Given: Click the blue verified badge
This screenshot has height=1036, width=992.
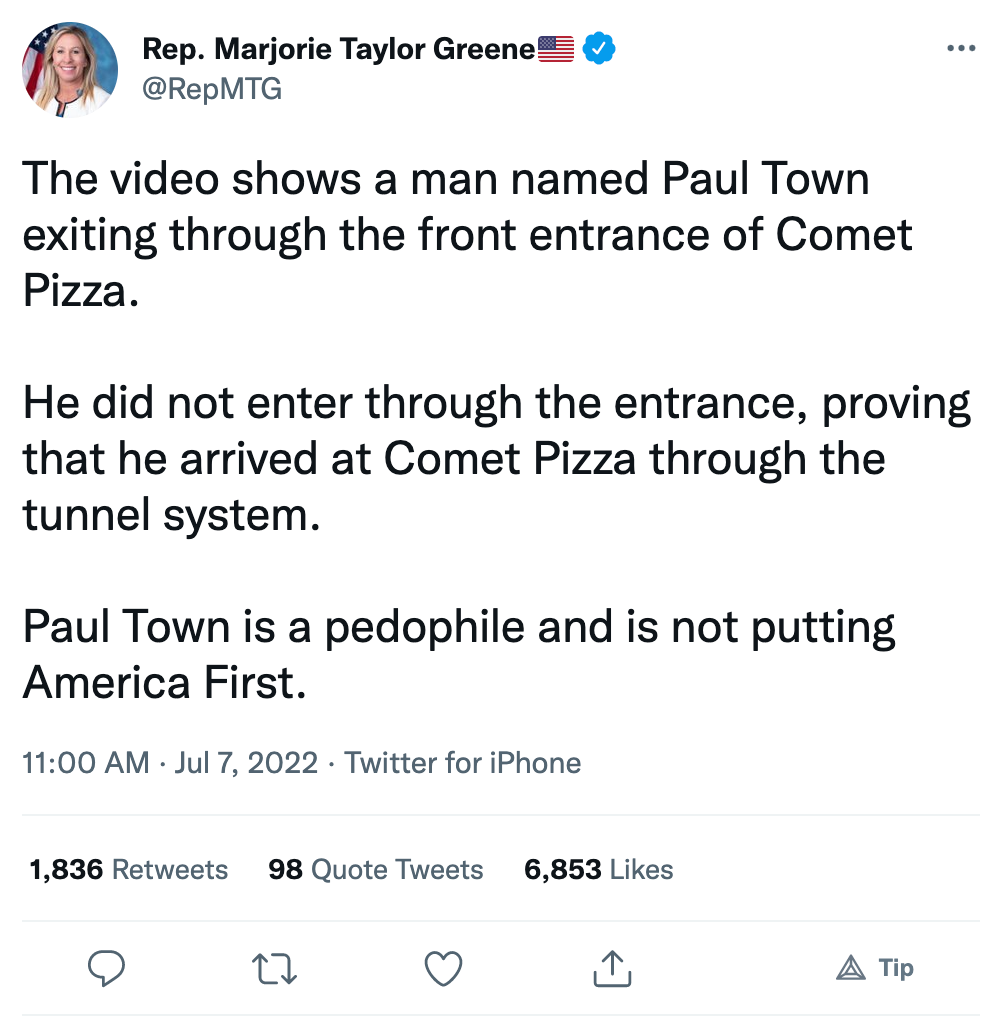Looking at the screenshot, I should (x=598, y=48).
